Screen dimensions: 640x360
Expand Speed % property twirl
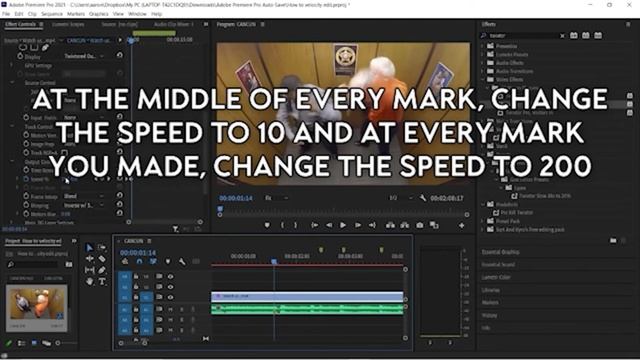(x=18, y=179)
